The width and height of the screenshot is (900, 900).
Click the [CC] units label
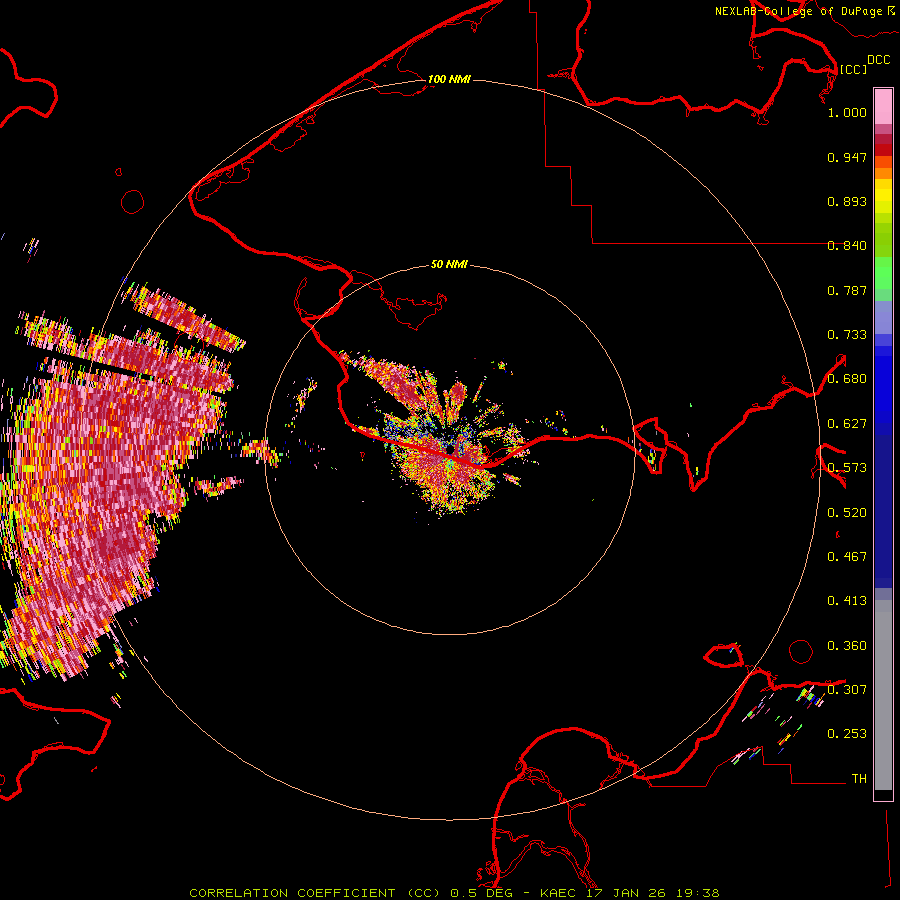click(853, 69)
